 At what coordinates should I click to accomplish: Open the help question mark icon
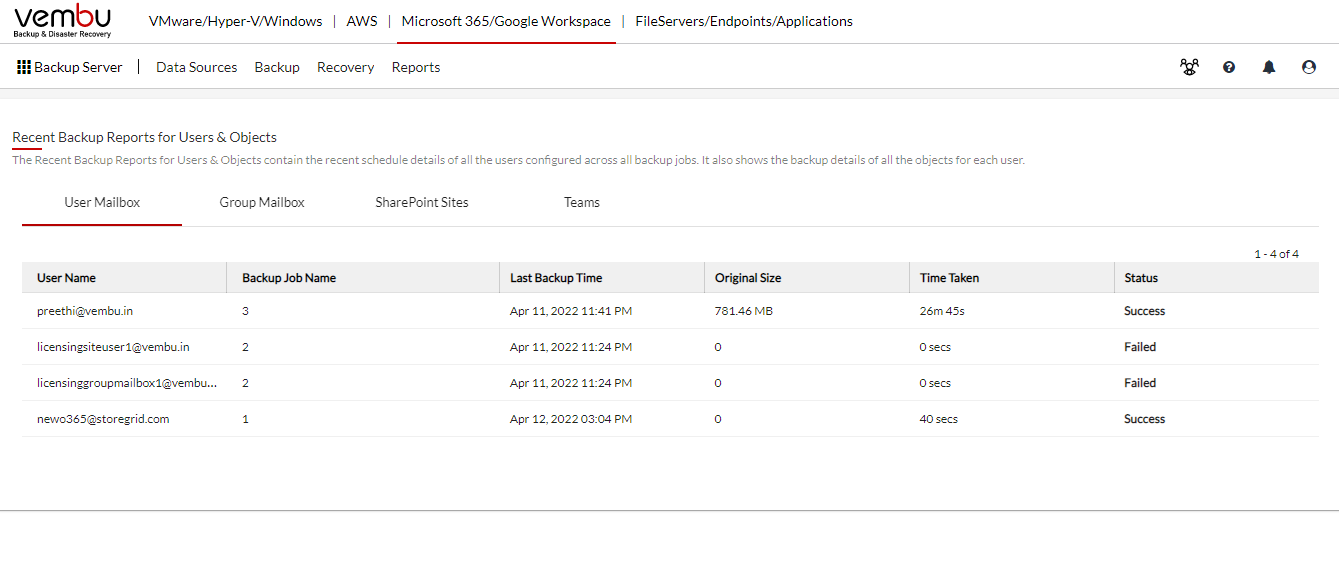(x=1229, y=67)
